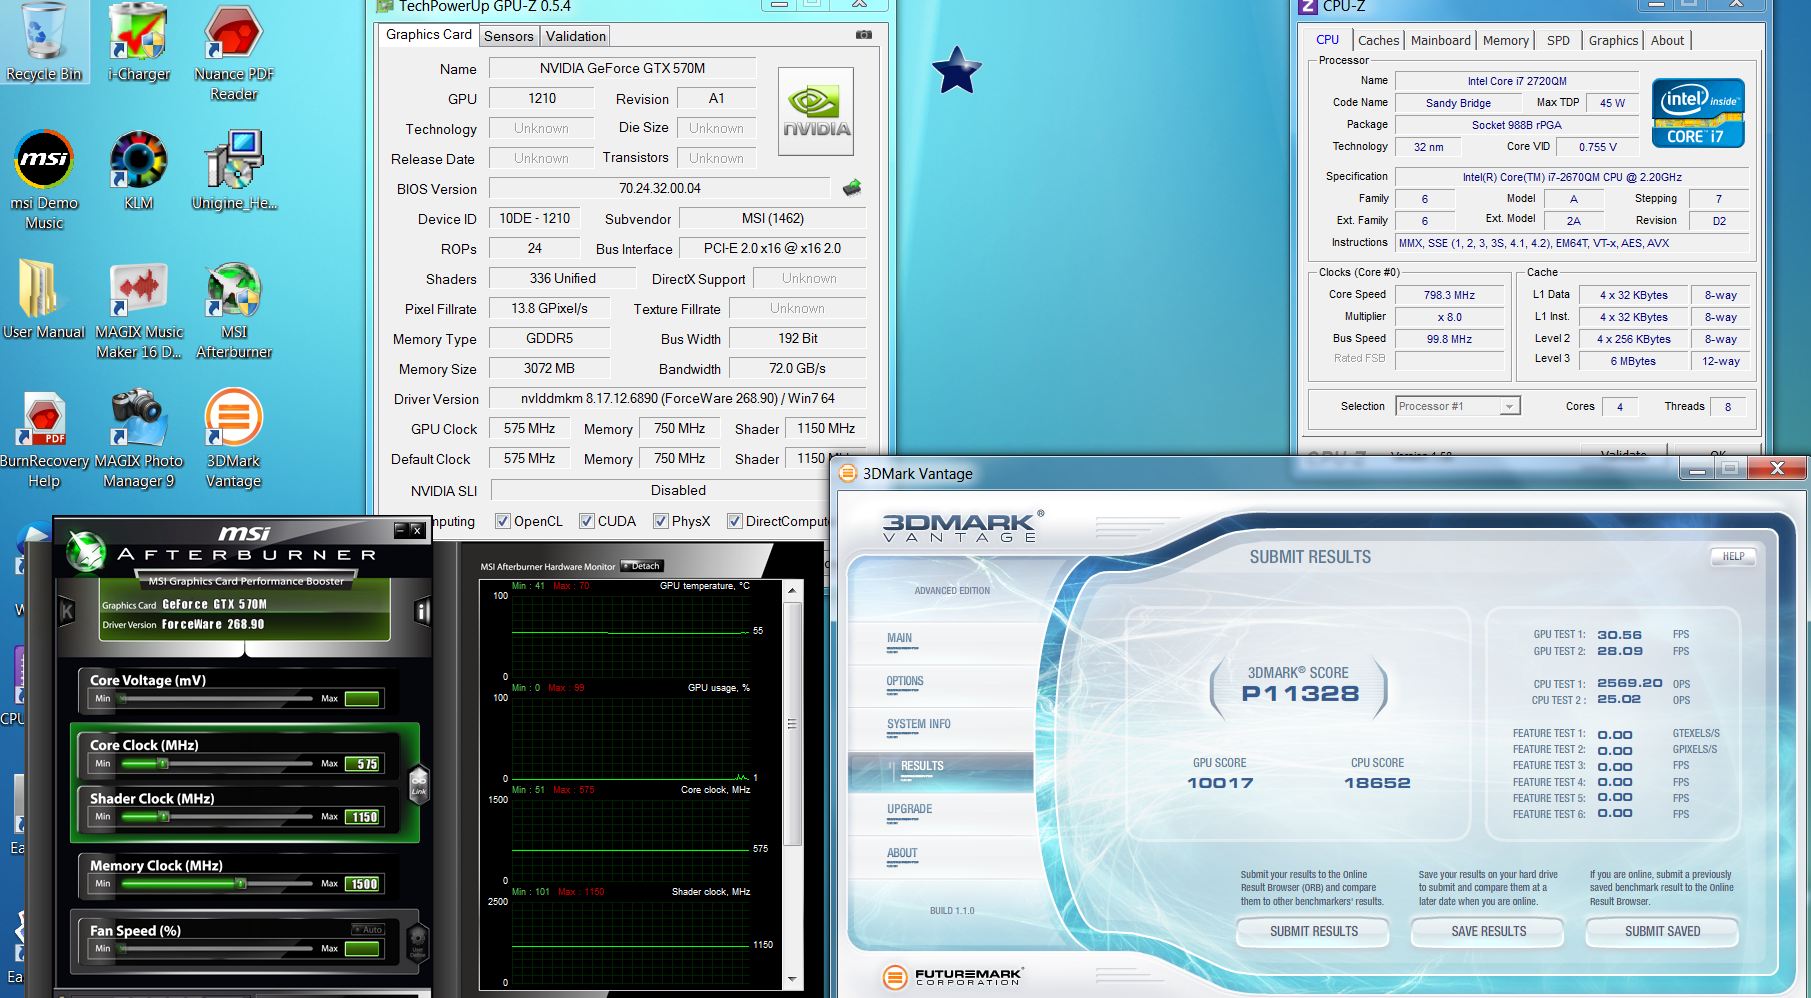Toggle the DirectCompute checkbox in GPU-Z
The height and width of the screenshot is (998, 1811).
[735, 521]
